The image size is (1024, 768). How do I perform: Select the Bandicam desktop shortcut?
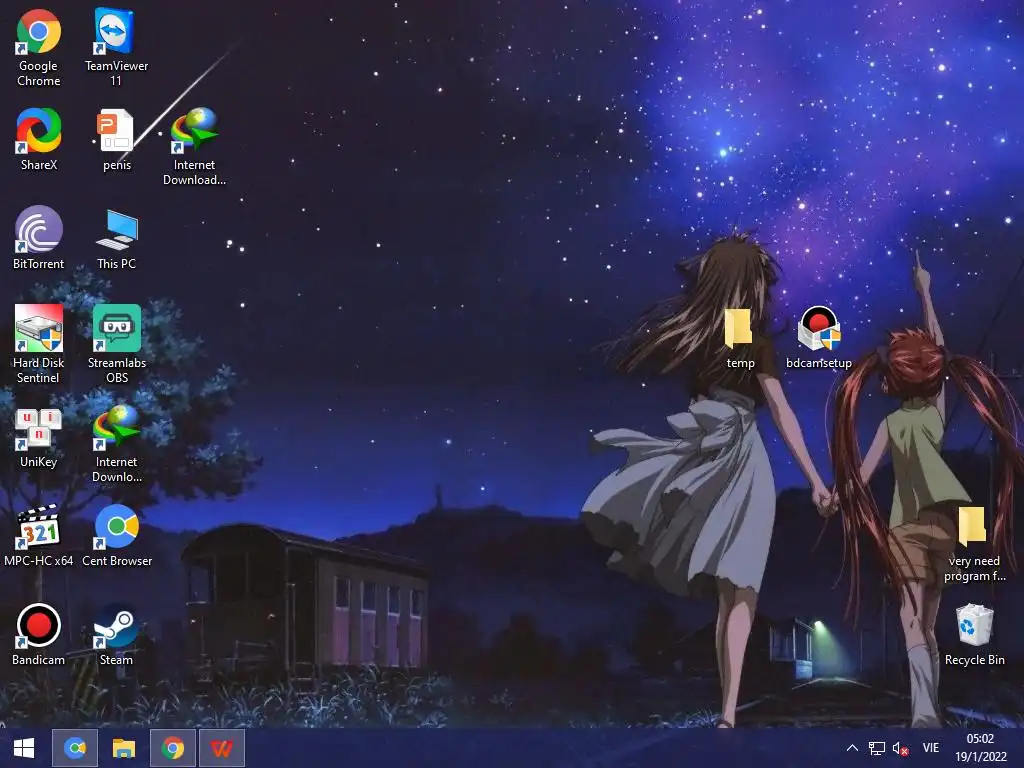click(39, 635)
